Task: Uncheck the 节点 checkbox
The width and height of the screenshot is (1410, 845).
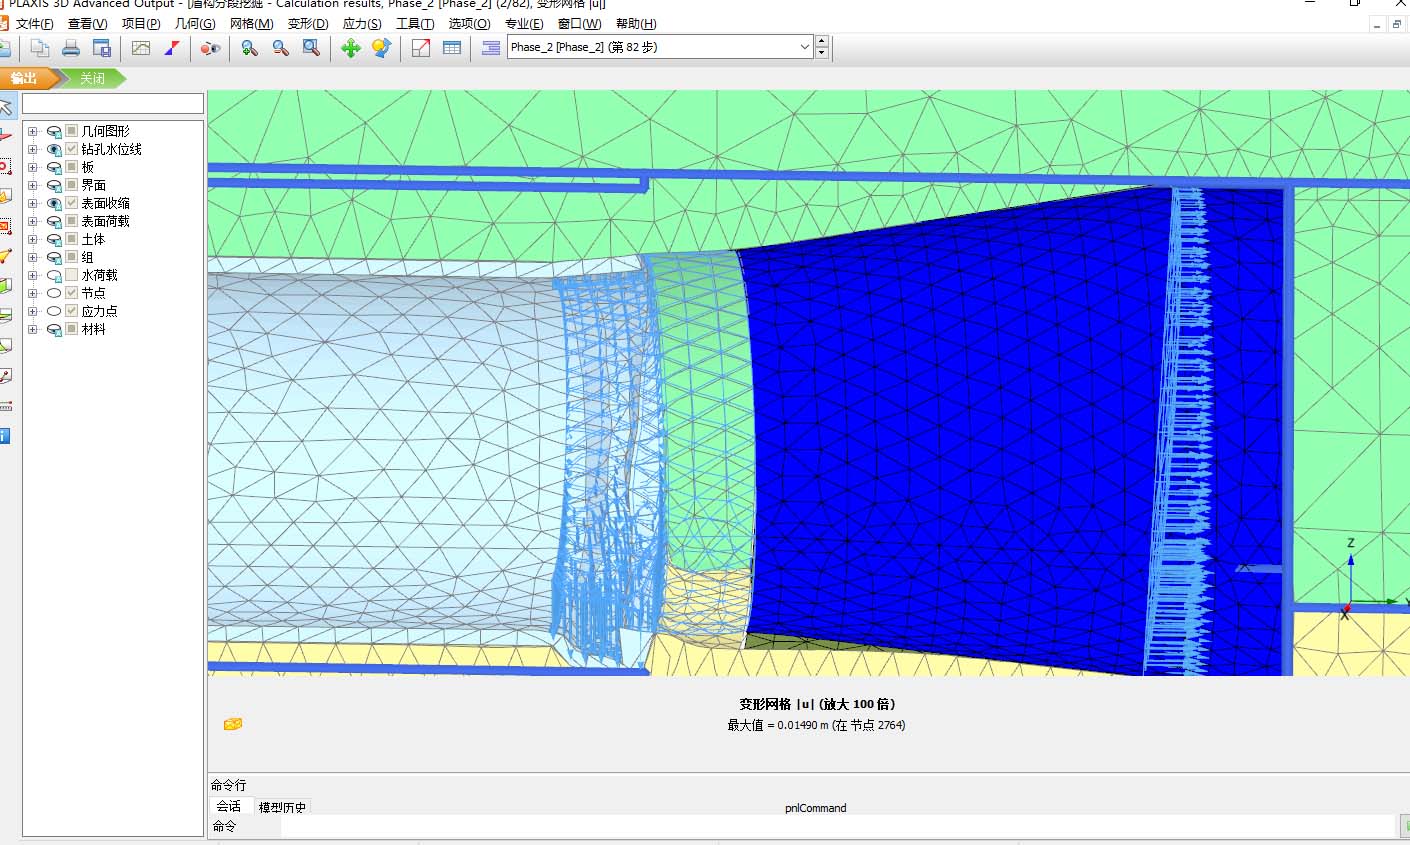Action: pos(72,293)
